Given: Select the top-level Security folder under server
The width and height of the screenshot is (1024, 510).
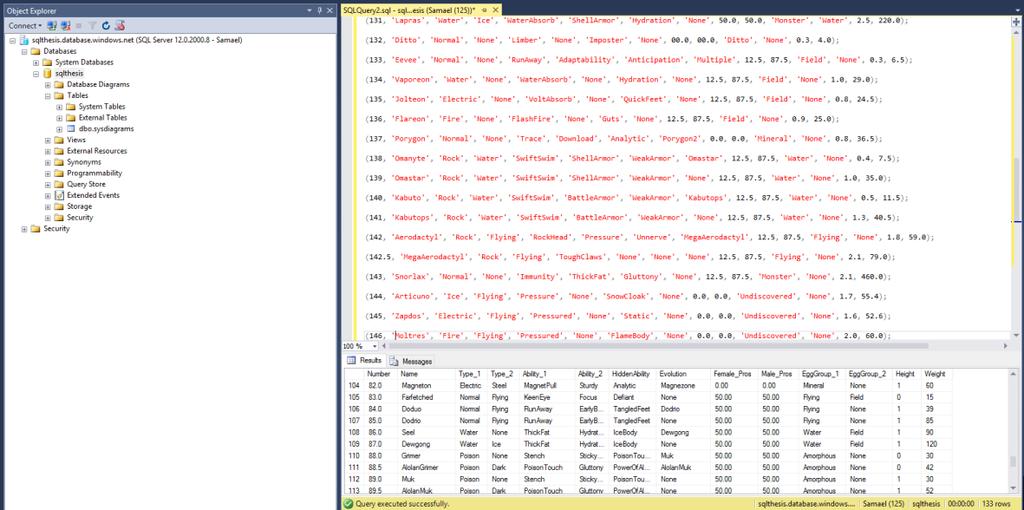Looking at the screenshot, I should tap(56, 229).
